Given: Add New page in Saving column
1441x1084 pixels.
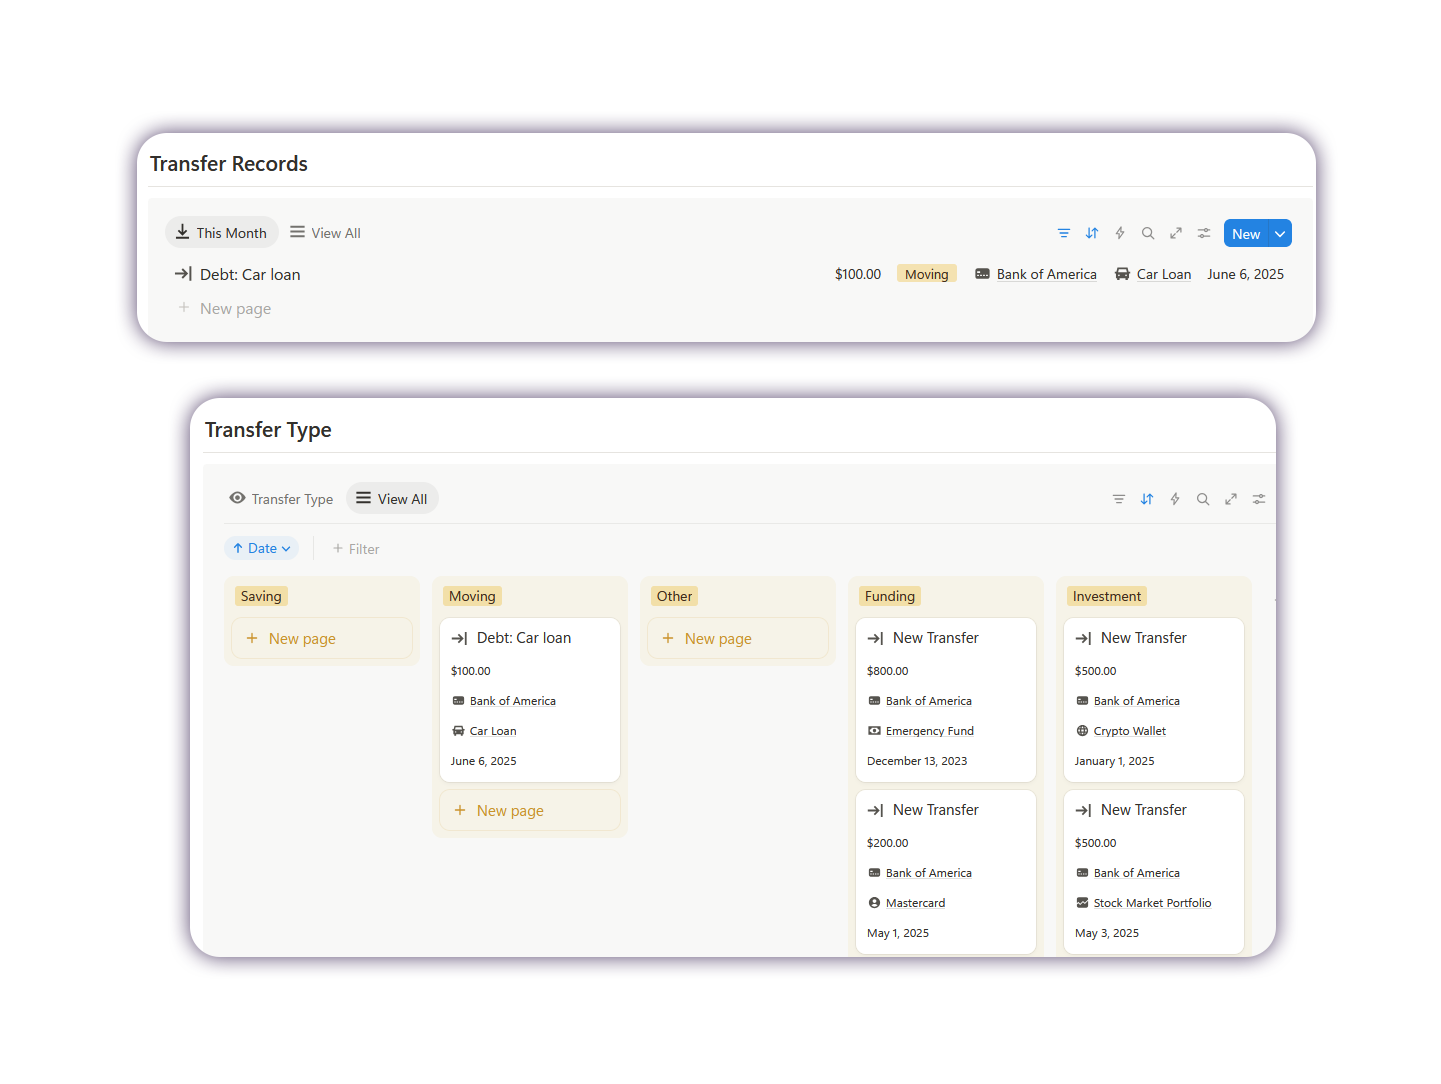Looking at the screenshot, I should point(321,639).
